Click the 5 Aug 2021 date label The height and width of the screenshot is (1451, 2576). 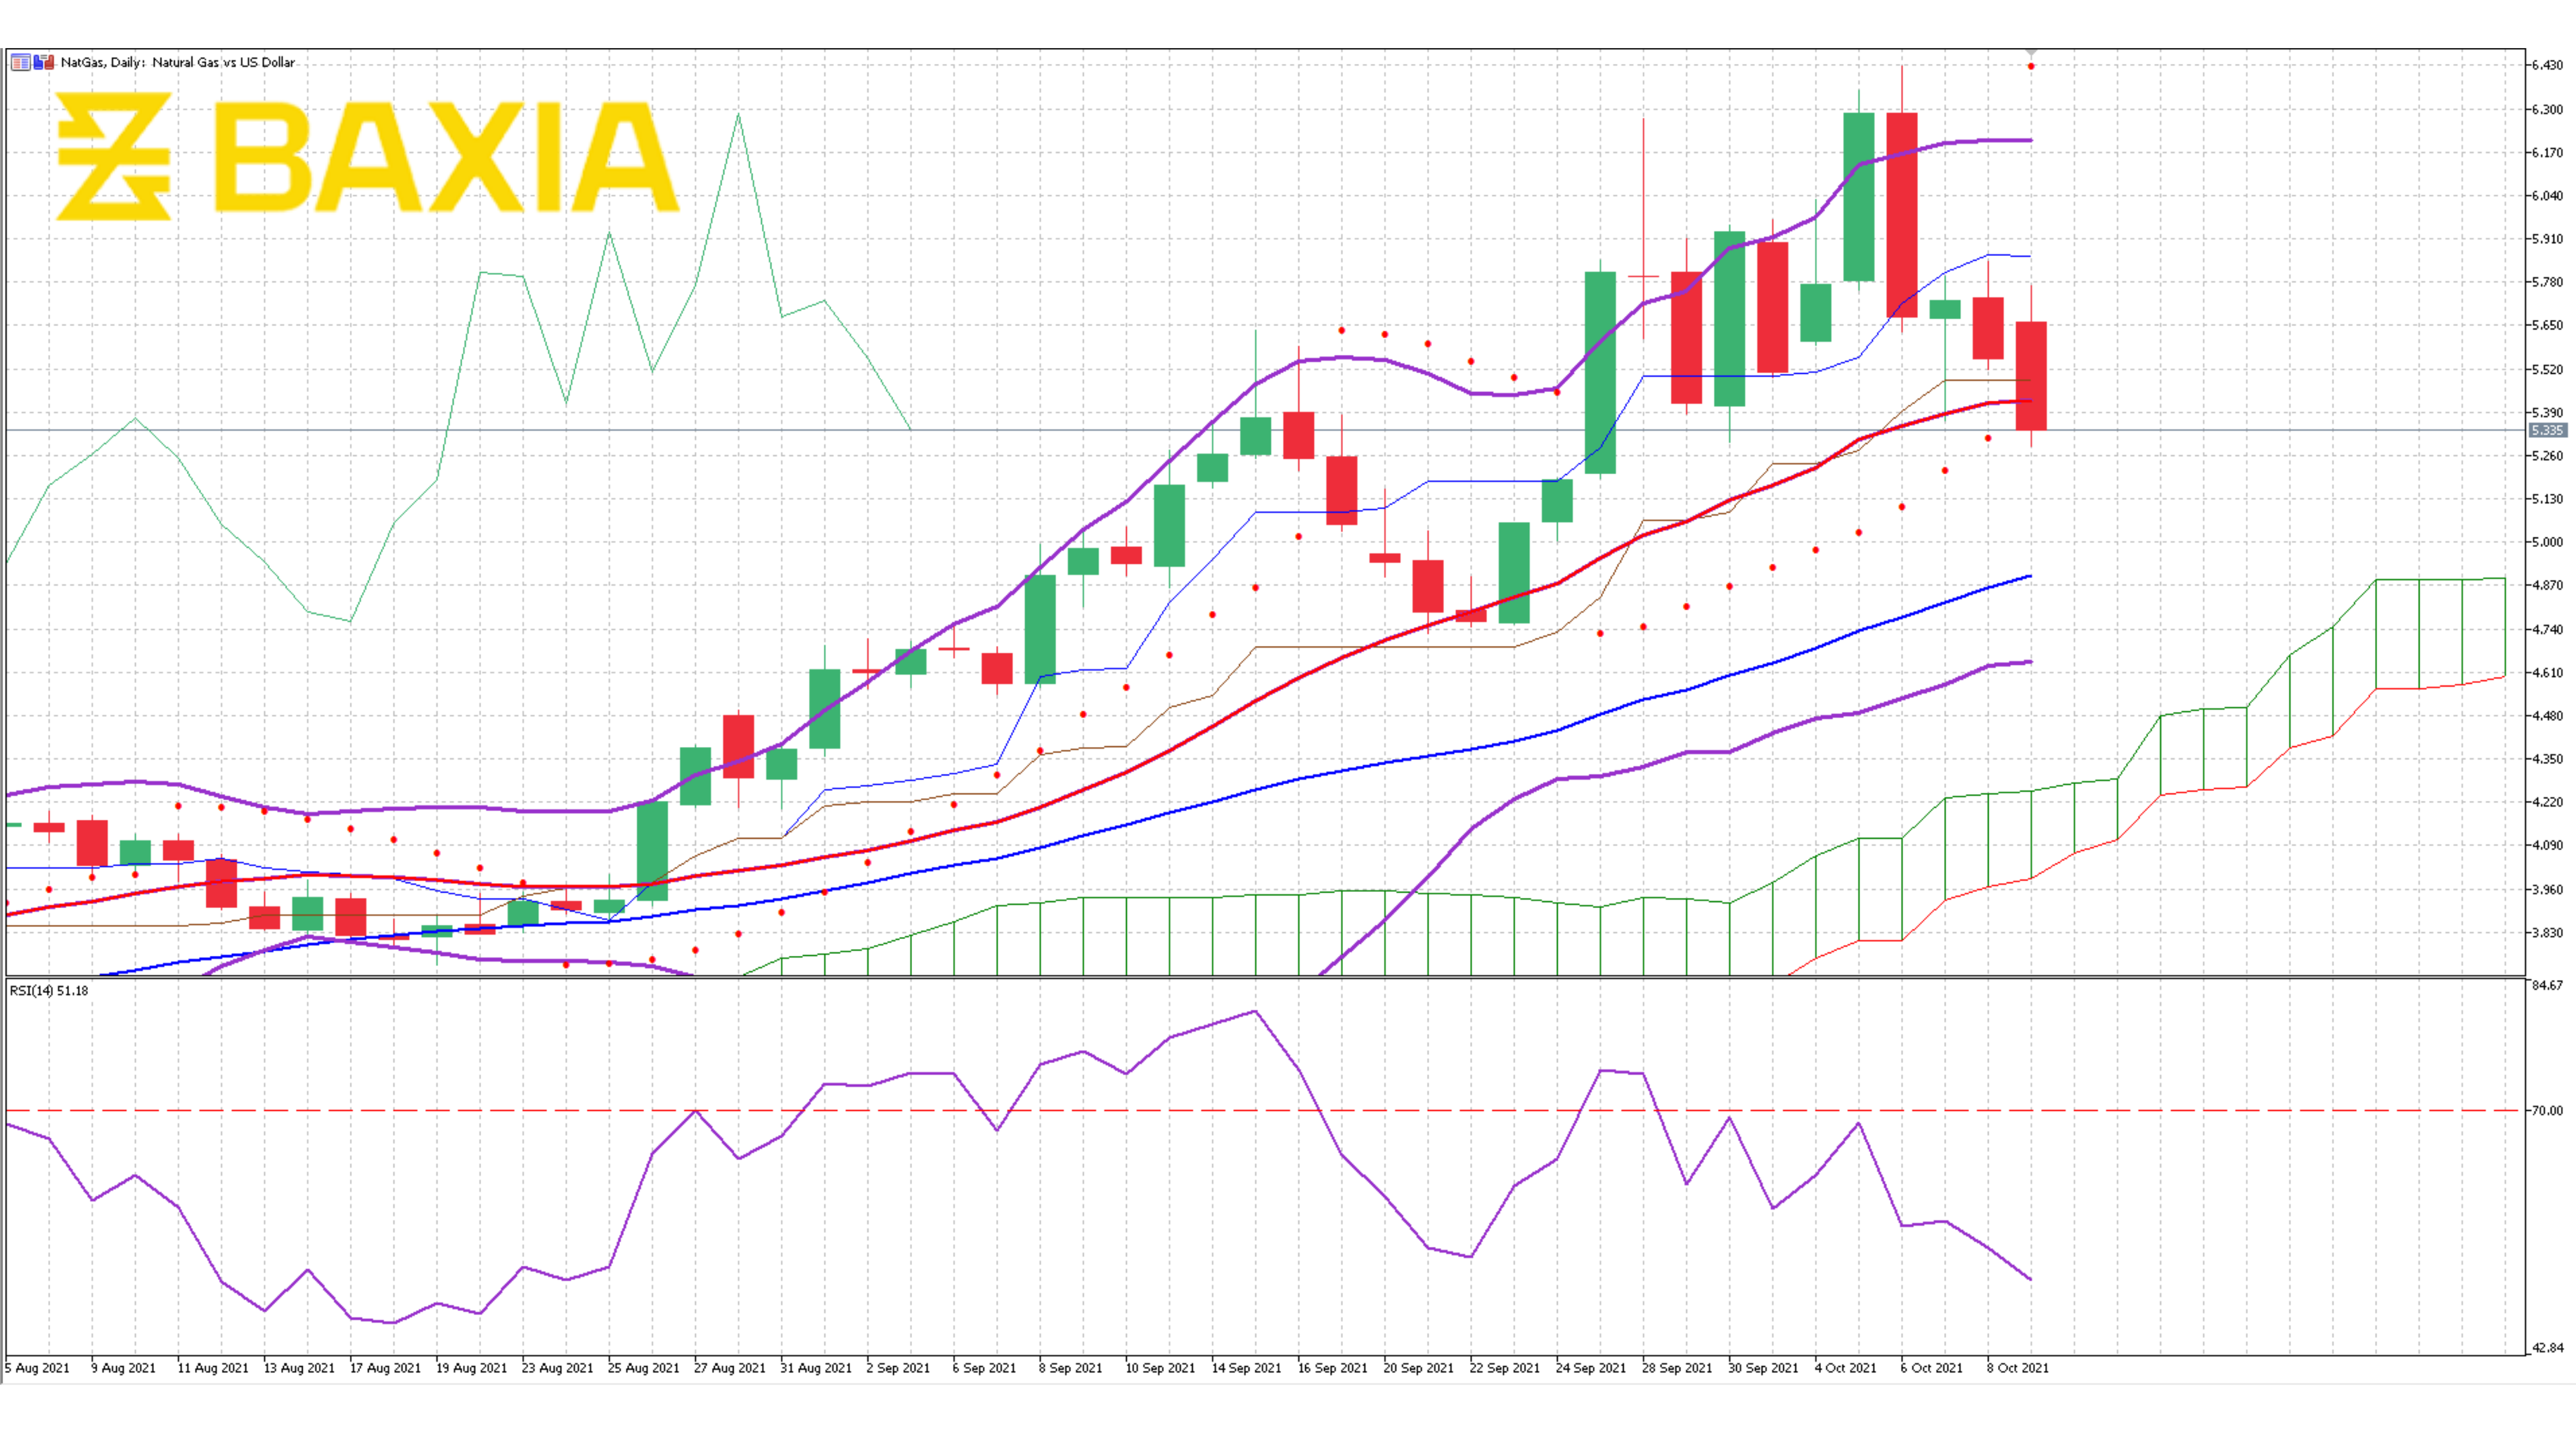click(38, 1367)
